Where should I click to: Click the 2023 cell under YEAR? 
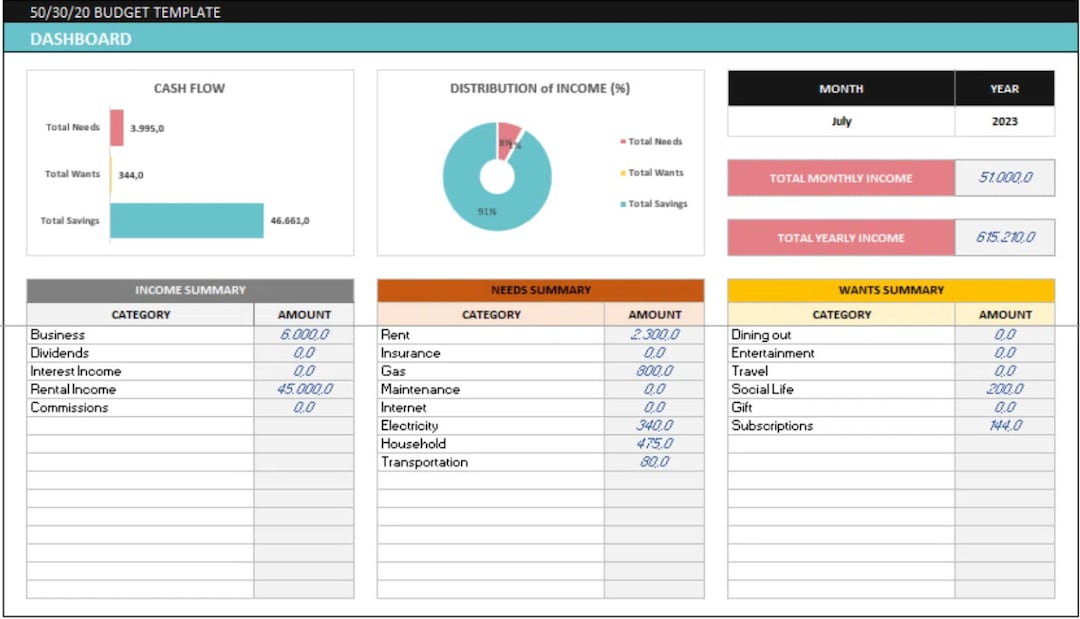tap(1004, 121)
